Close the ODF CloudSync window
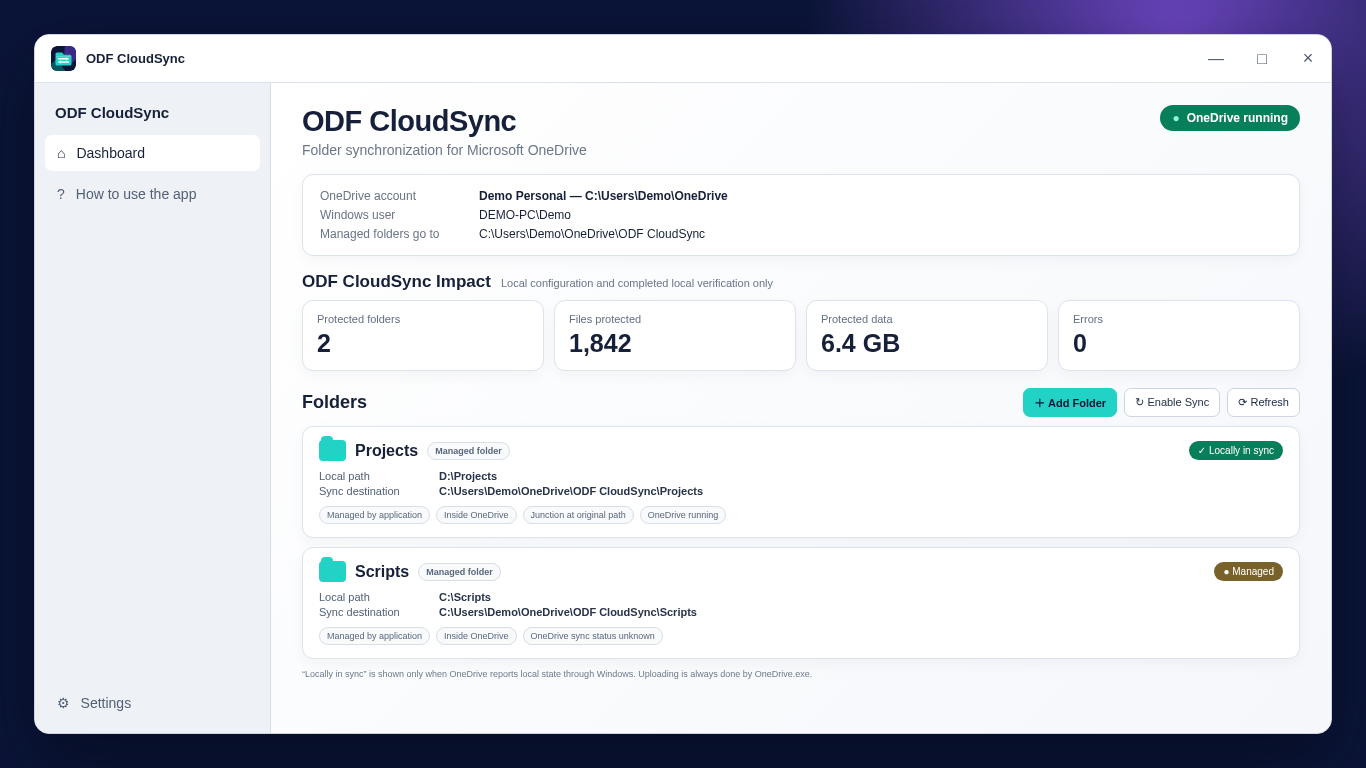 coord(1308,59)
